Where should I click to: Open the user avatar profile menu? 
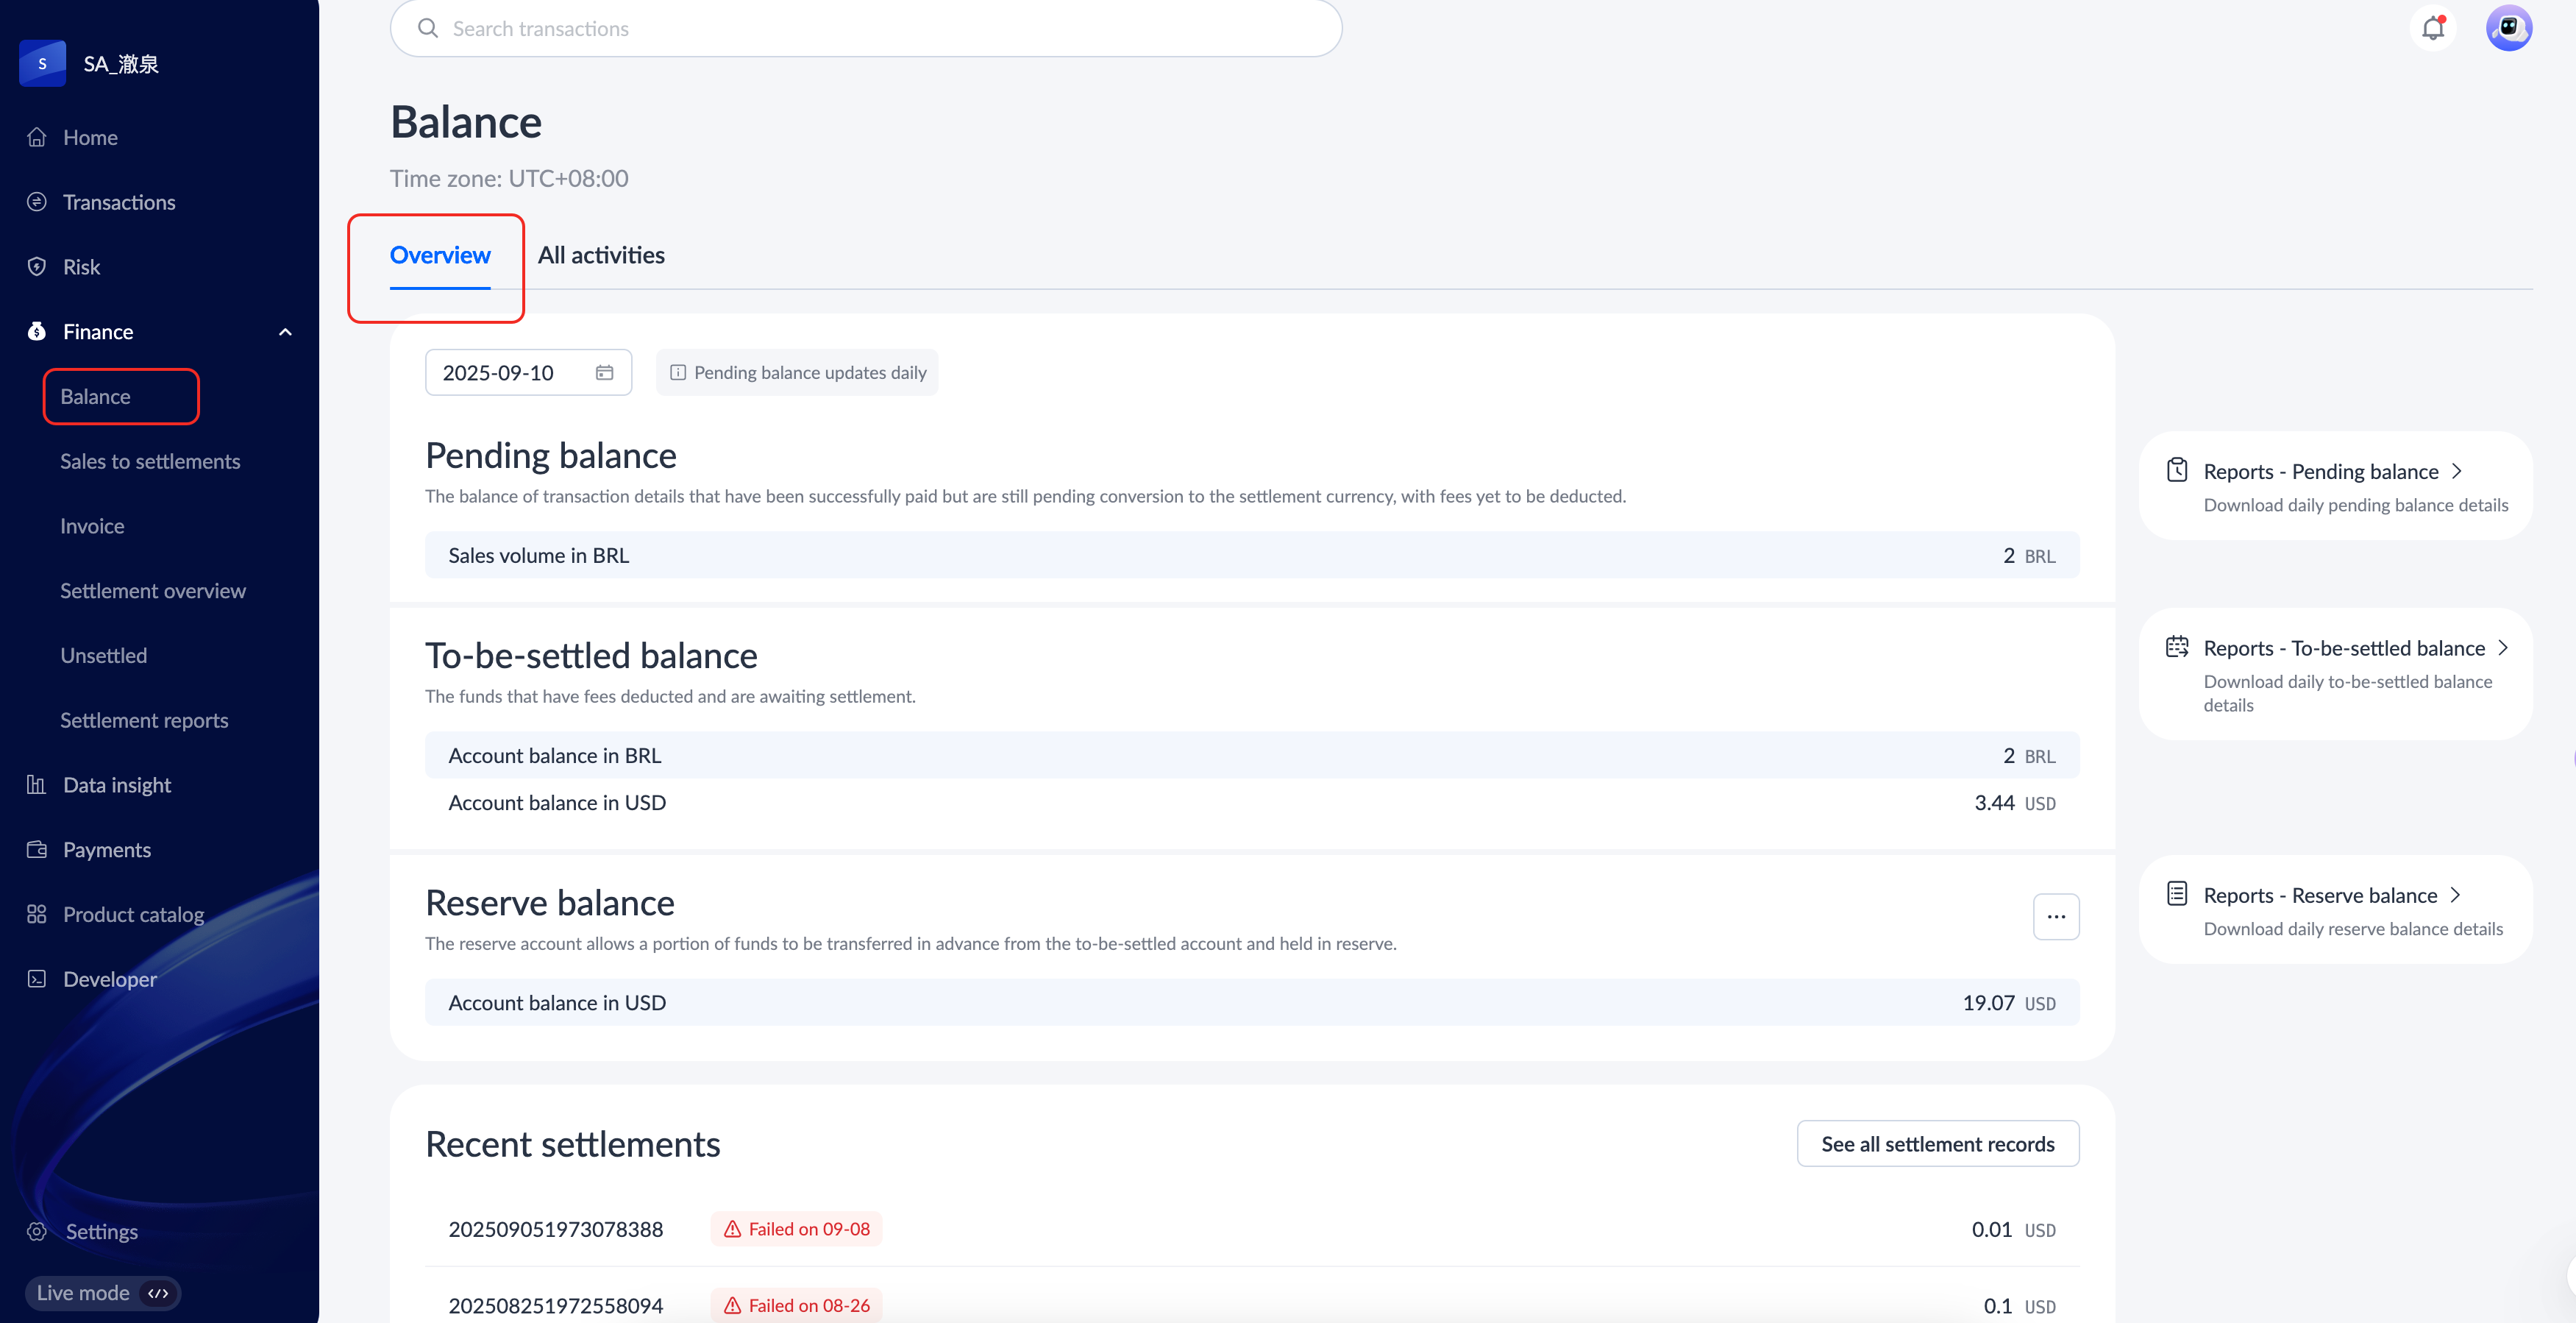coord(2508,28)
